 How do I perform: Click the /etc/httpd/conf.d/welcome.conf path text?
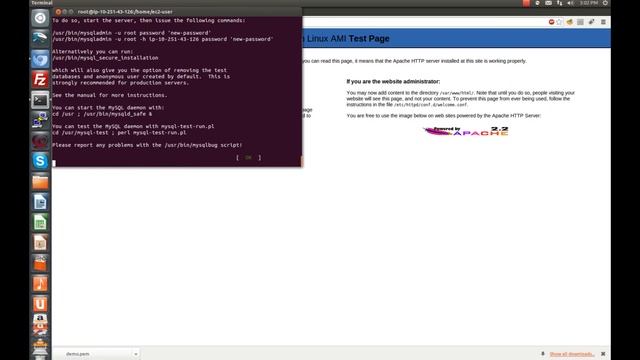click(x=430, y=105)
